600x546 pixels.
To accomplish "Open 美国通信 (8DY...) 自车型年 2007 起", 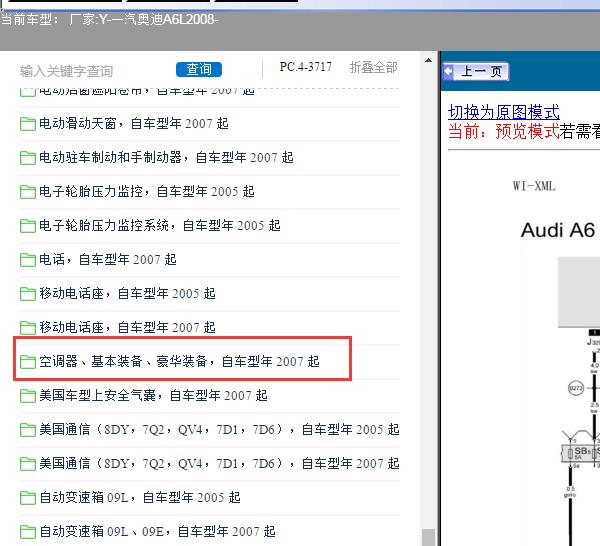I will pos(219,463).
